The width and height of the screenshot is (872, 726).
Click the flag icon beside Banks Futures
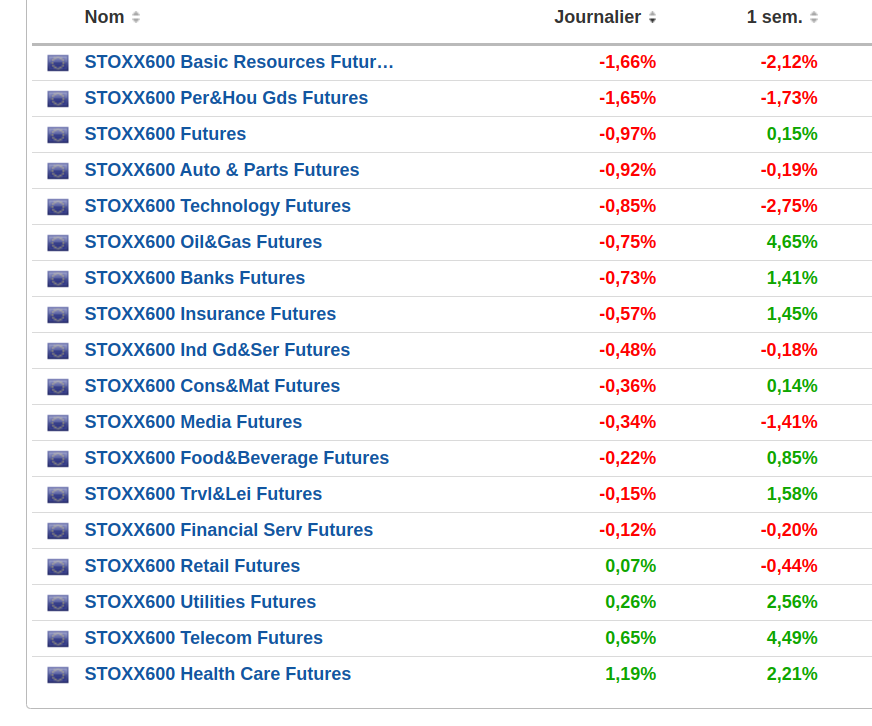(58, 279)
